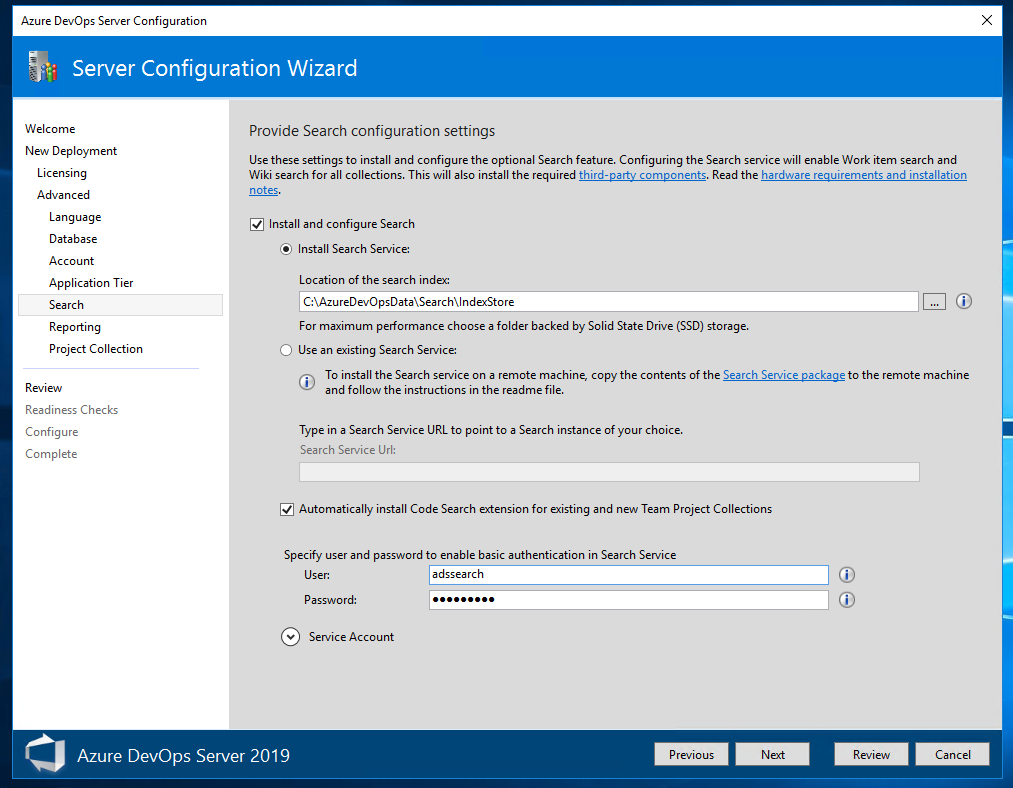Open the Welcome step
This screenshot has width=1013, height=788.
click(50, 129)
